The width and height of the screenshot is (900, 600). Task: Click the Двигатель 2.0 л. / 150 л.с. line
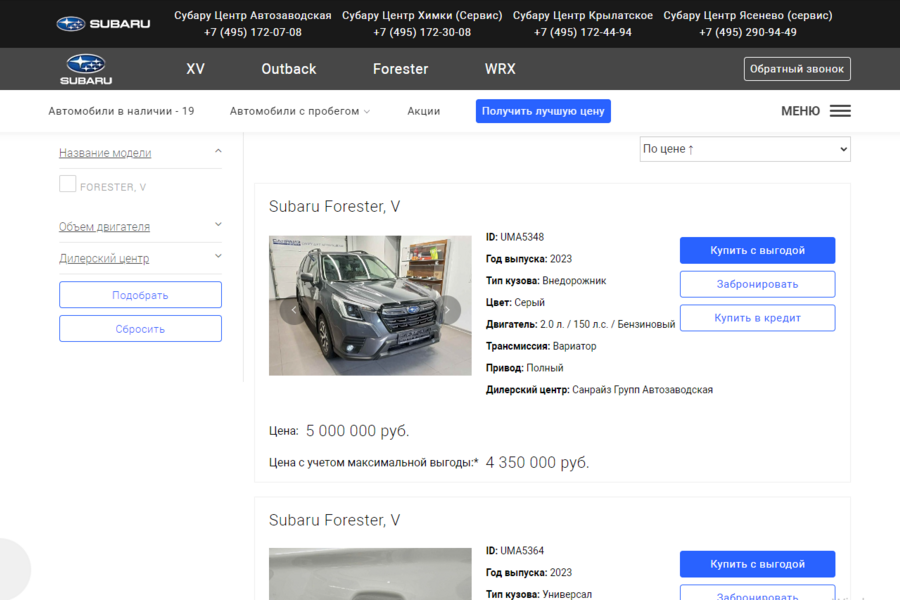tap(580, 324)
